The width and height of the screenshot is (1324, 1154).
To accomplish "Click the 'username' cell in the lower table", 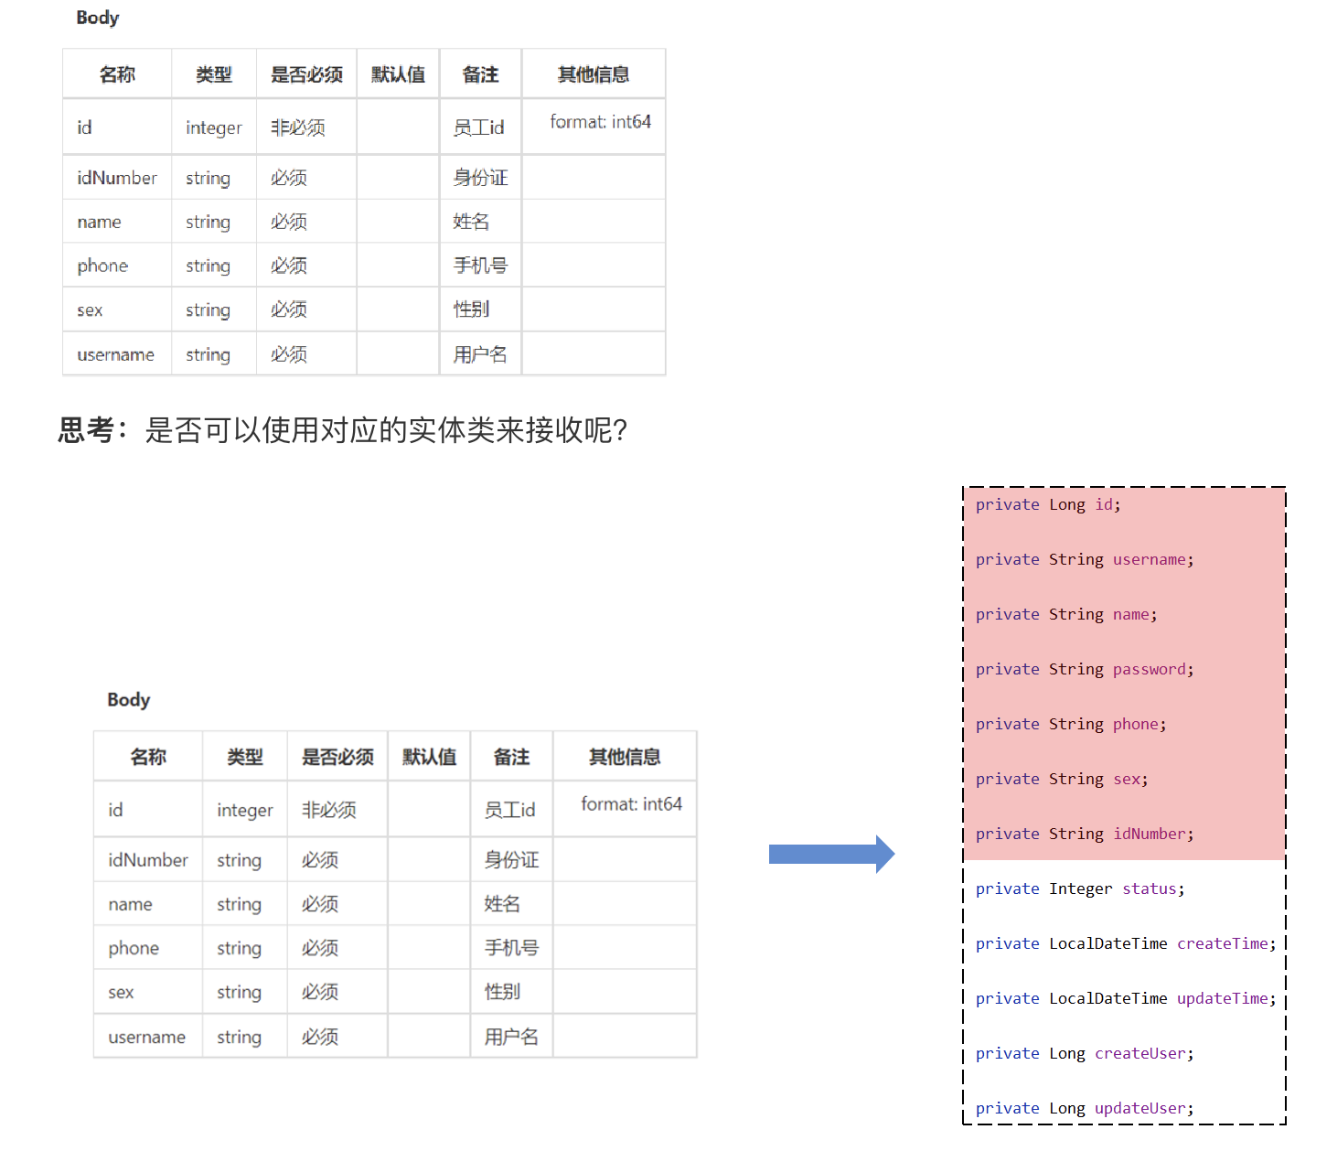I will click(x=147, y=1037).
